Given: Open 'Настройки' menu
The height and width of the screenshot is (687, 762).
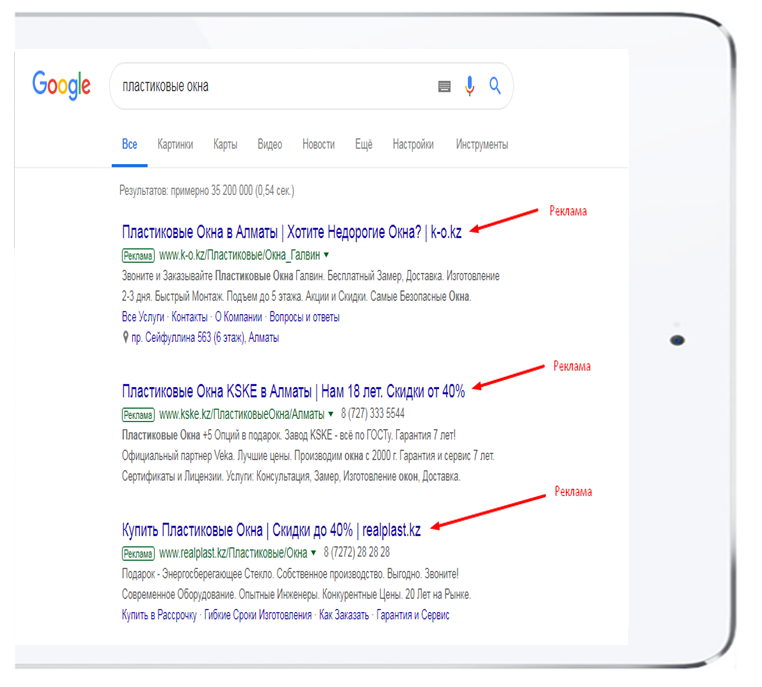Looking at the screenshot, I should [413, 144].
